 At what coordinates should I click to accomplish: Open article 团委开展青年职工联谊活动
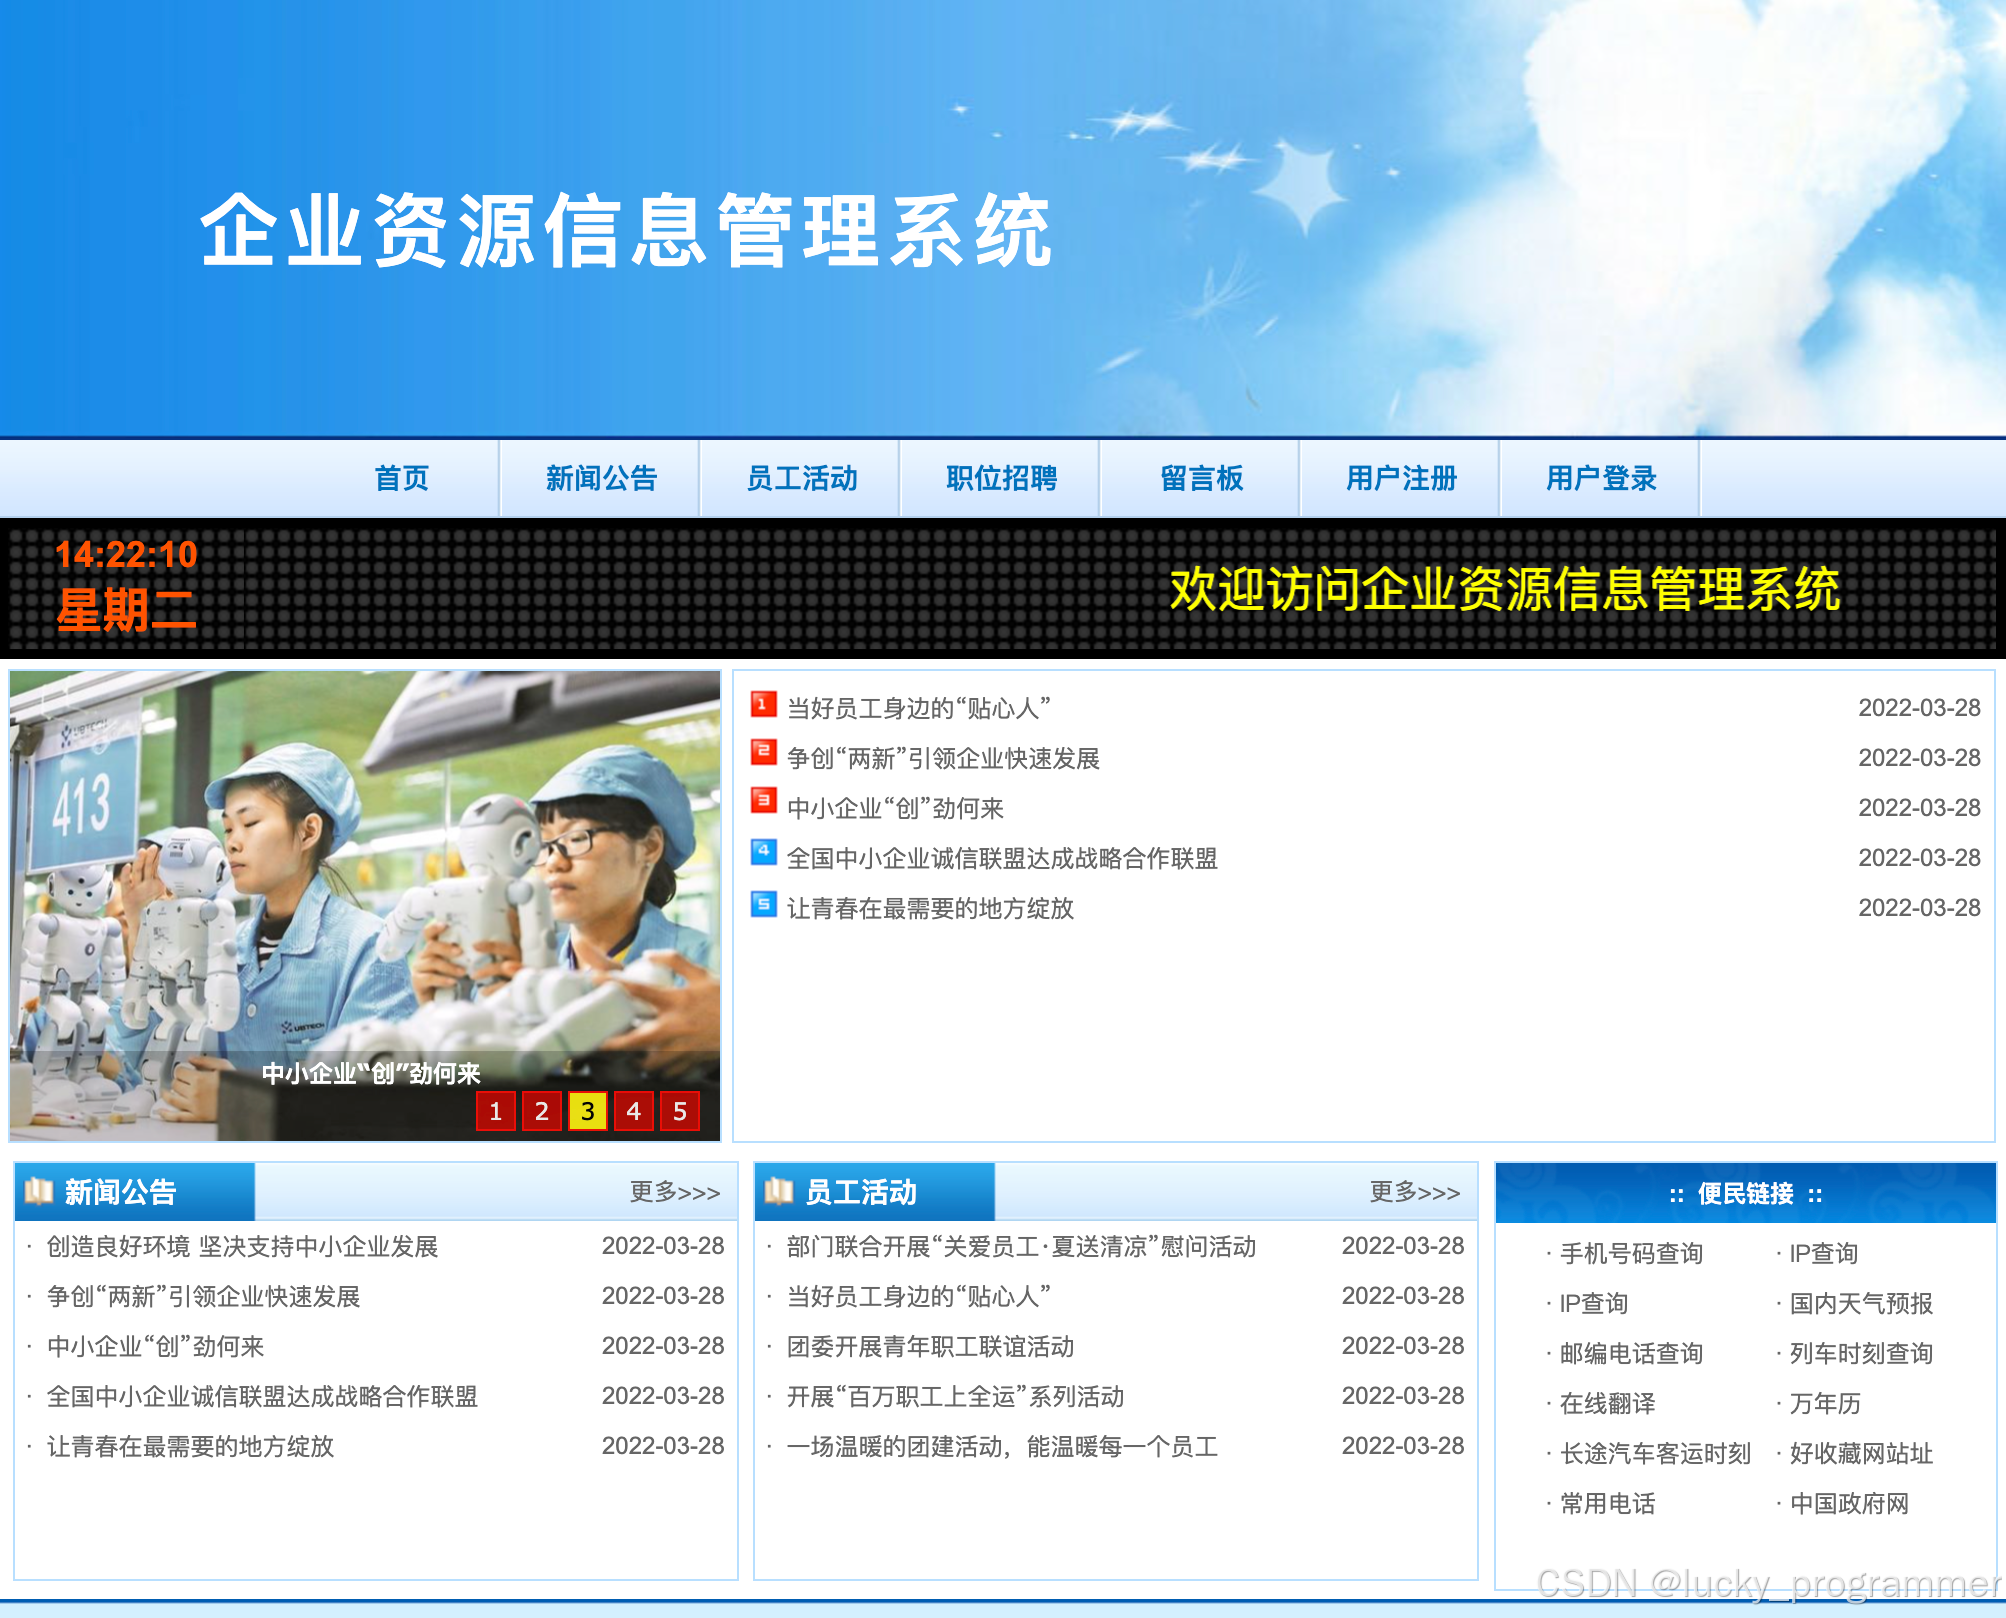(x=930, y=1347)
